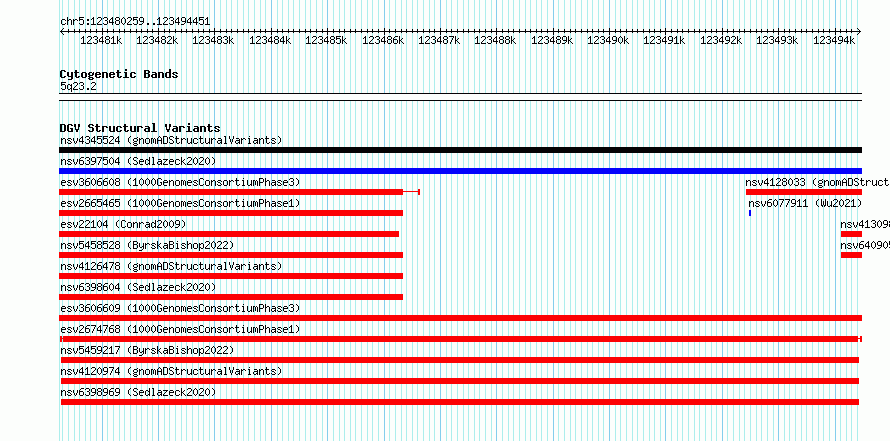The image size is (890, 441).
Task: Click the Cytogenetic Bands track title
Action: click(119, 74)
